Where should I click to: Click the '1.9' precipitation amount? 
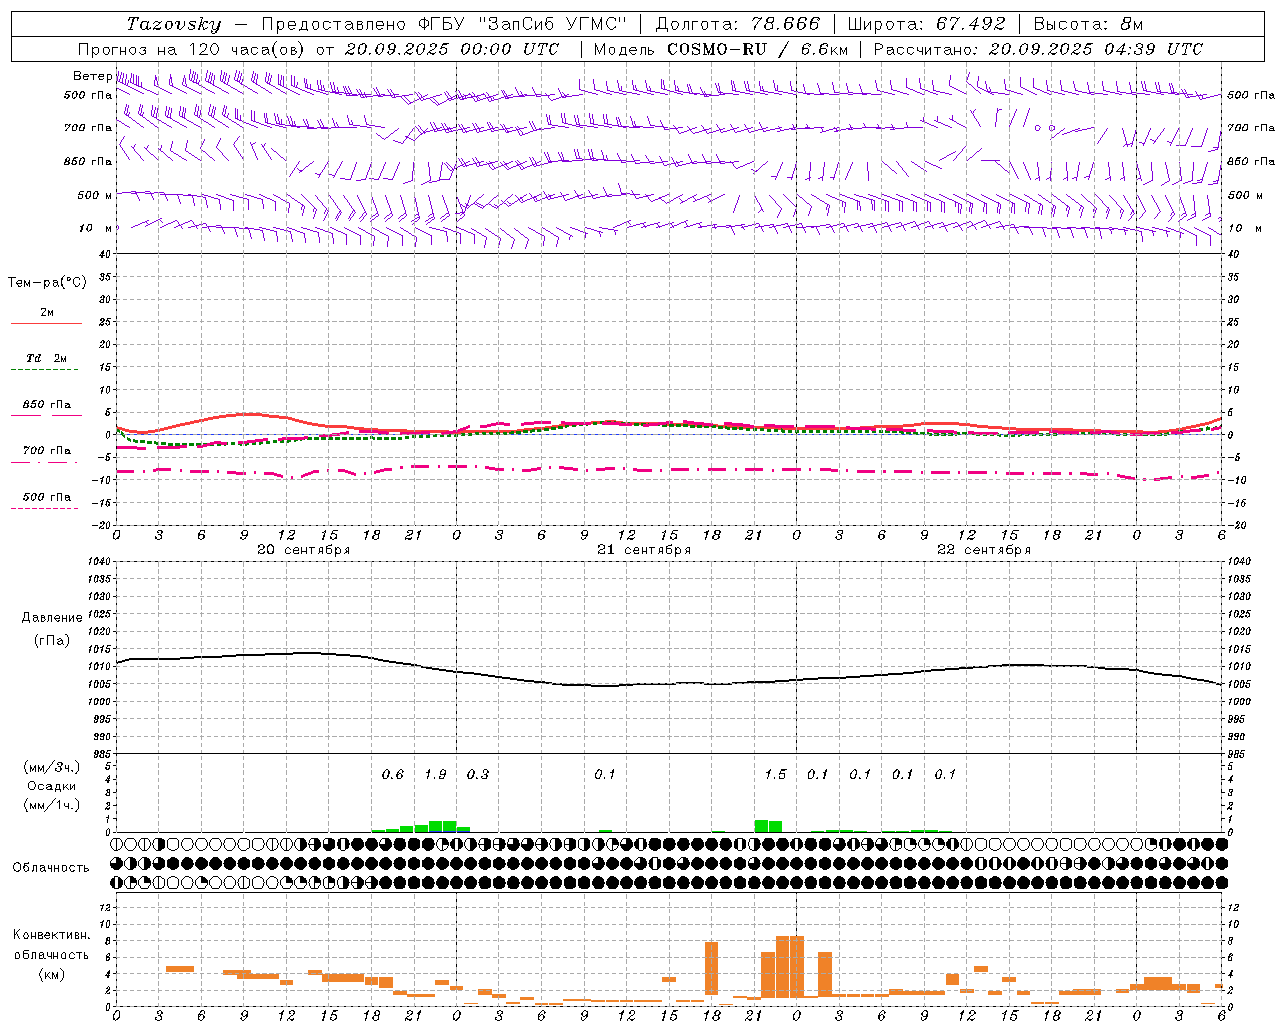click(435, 775)
